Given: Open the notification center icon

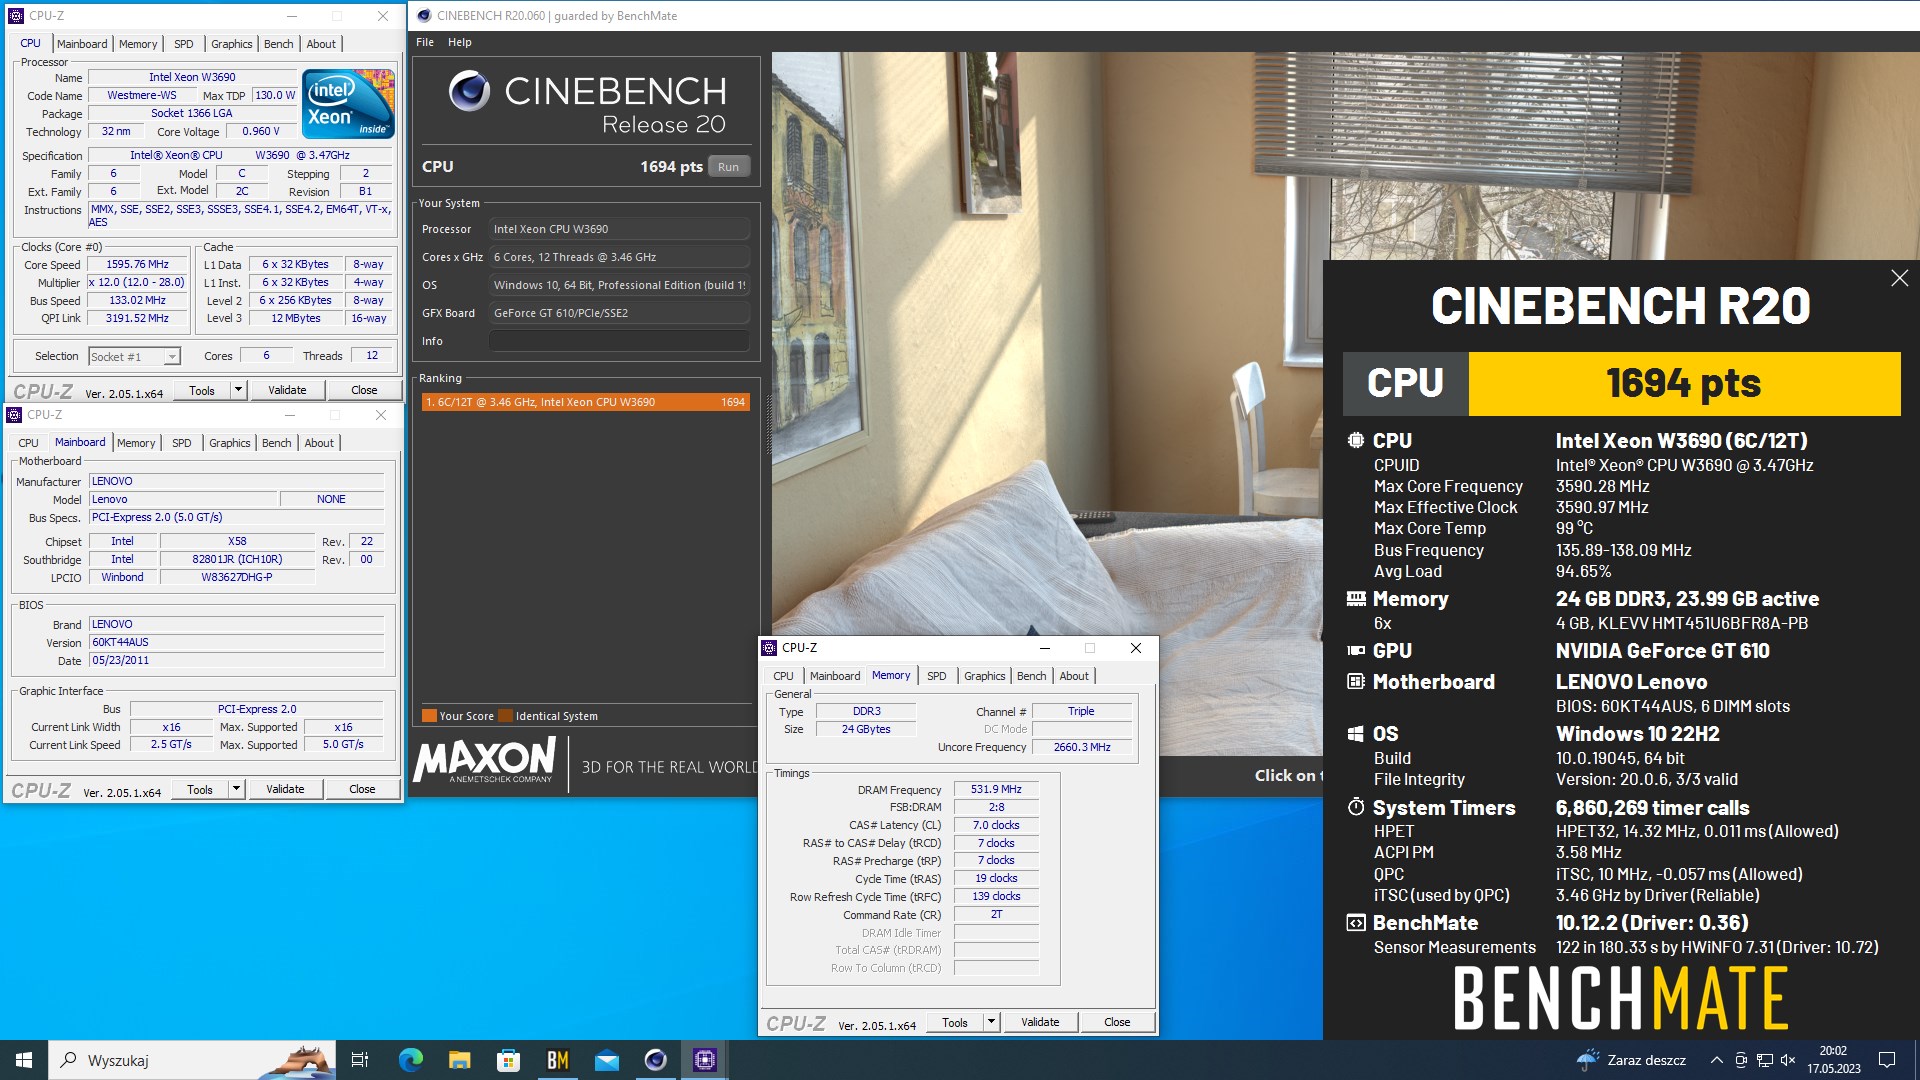Looking at the screenshot, I should click(x=1887, y=1060).
